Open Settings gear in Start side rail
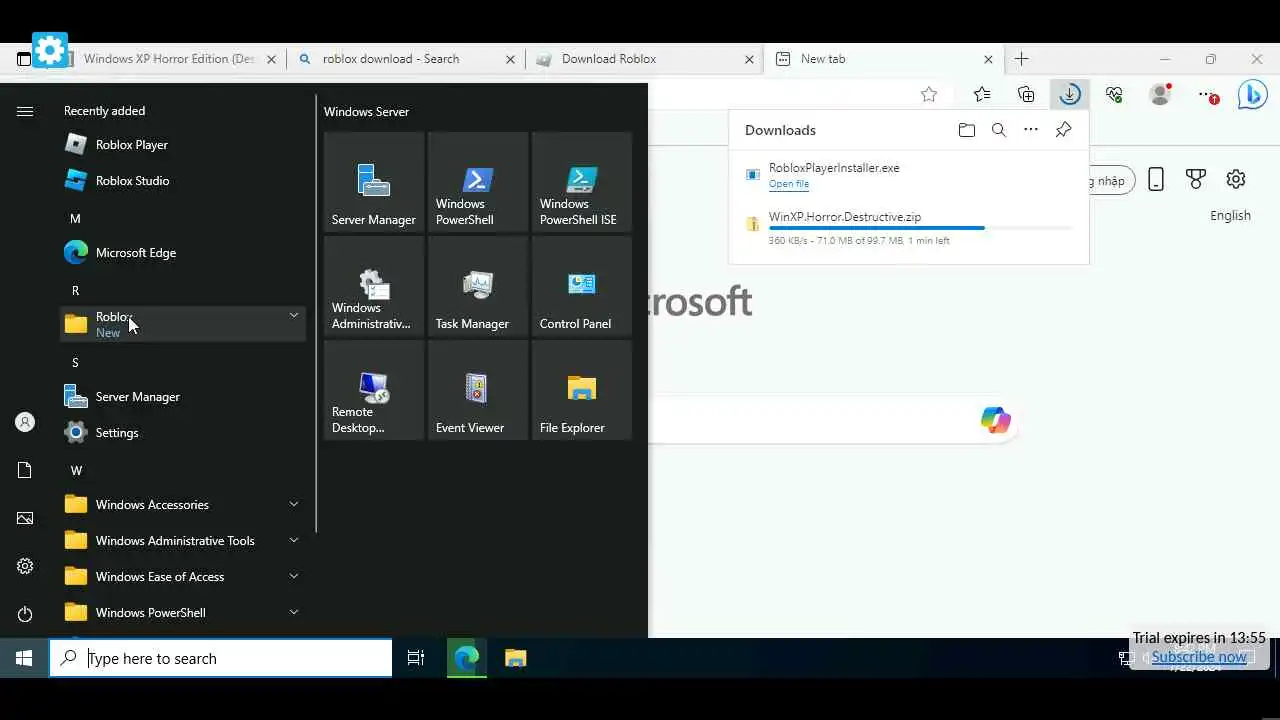The width and height of the screenshot is (1280, 720). [25, 566]
